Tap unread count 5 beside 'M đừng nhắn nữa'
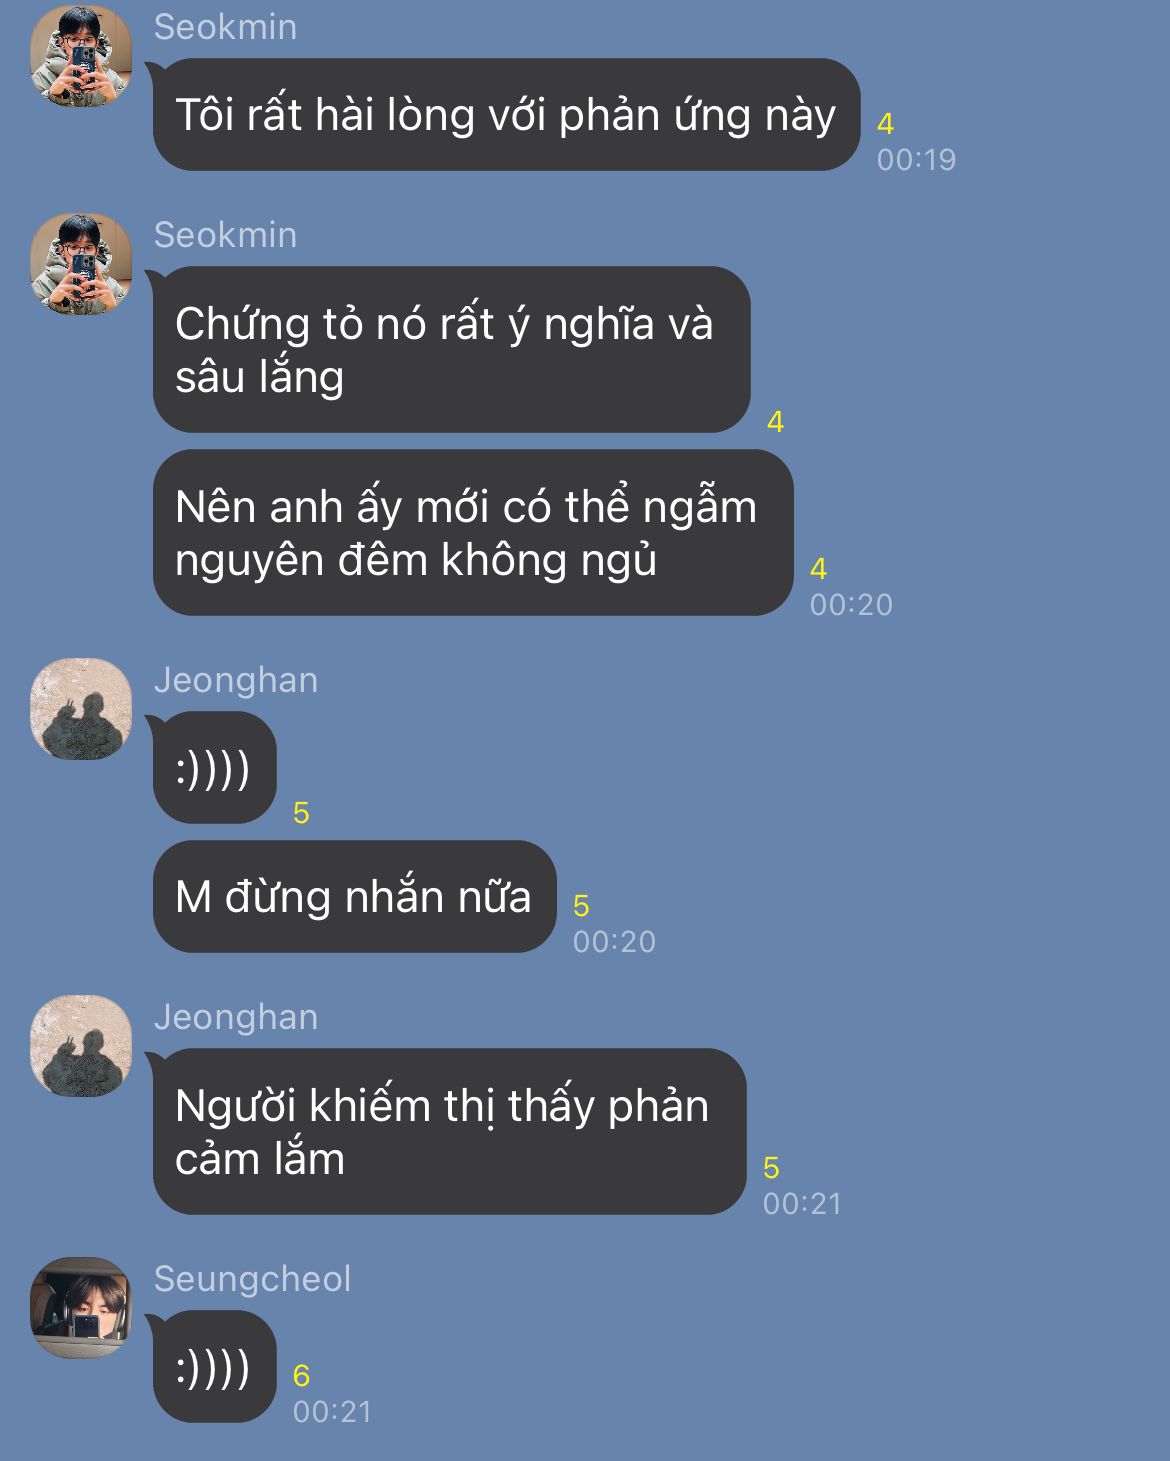The image size is (1170, 1461). pos(581,906)
